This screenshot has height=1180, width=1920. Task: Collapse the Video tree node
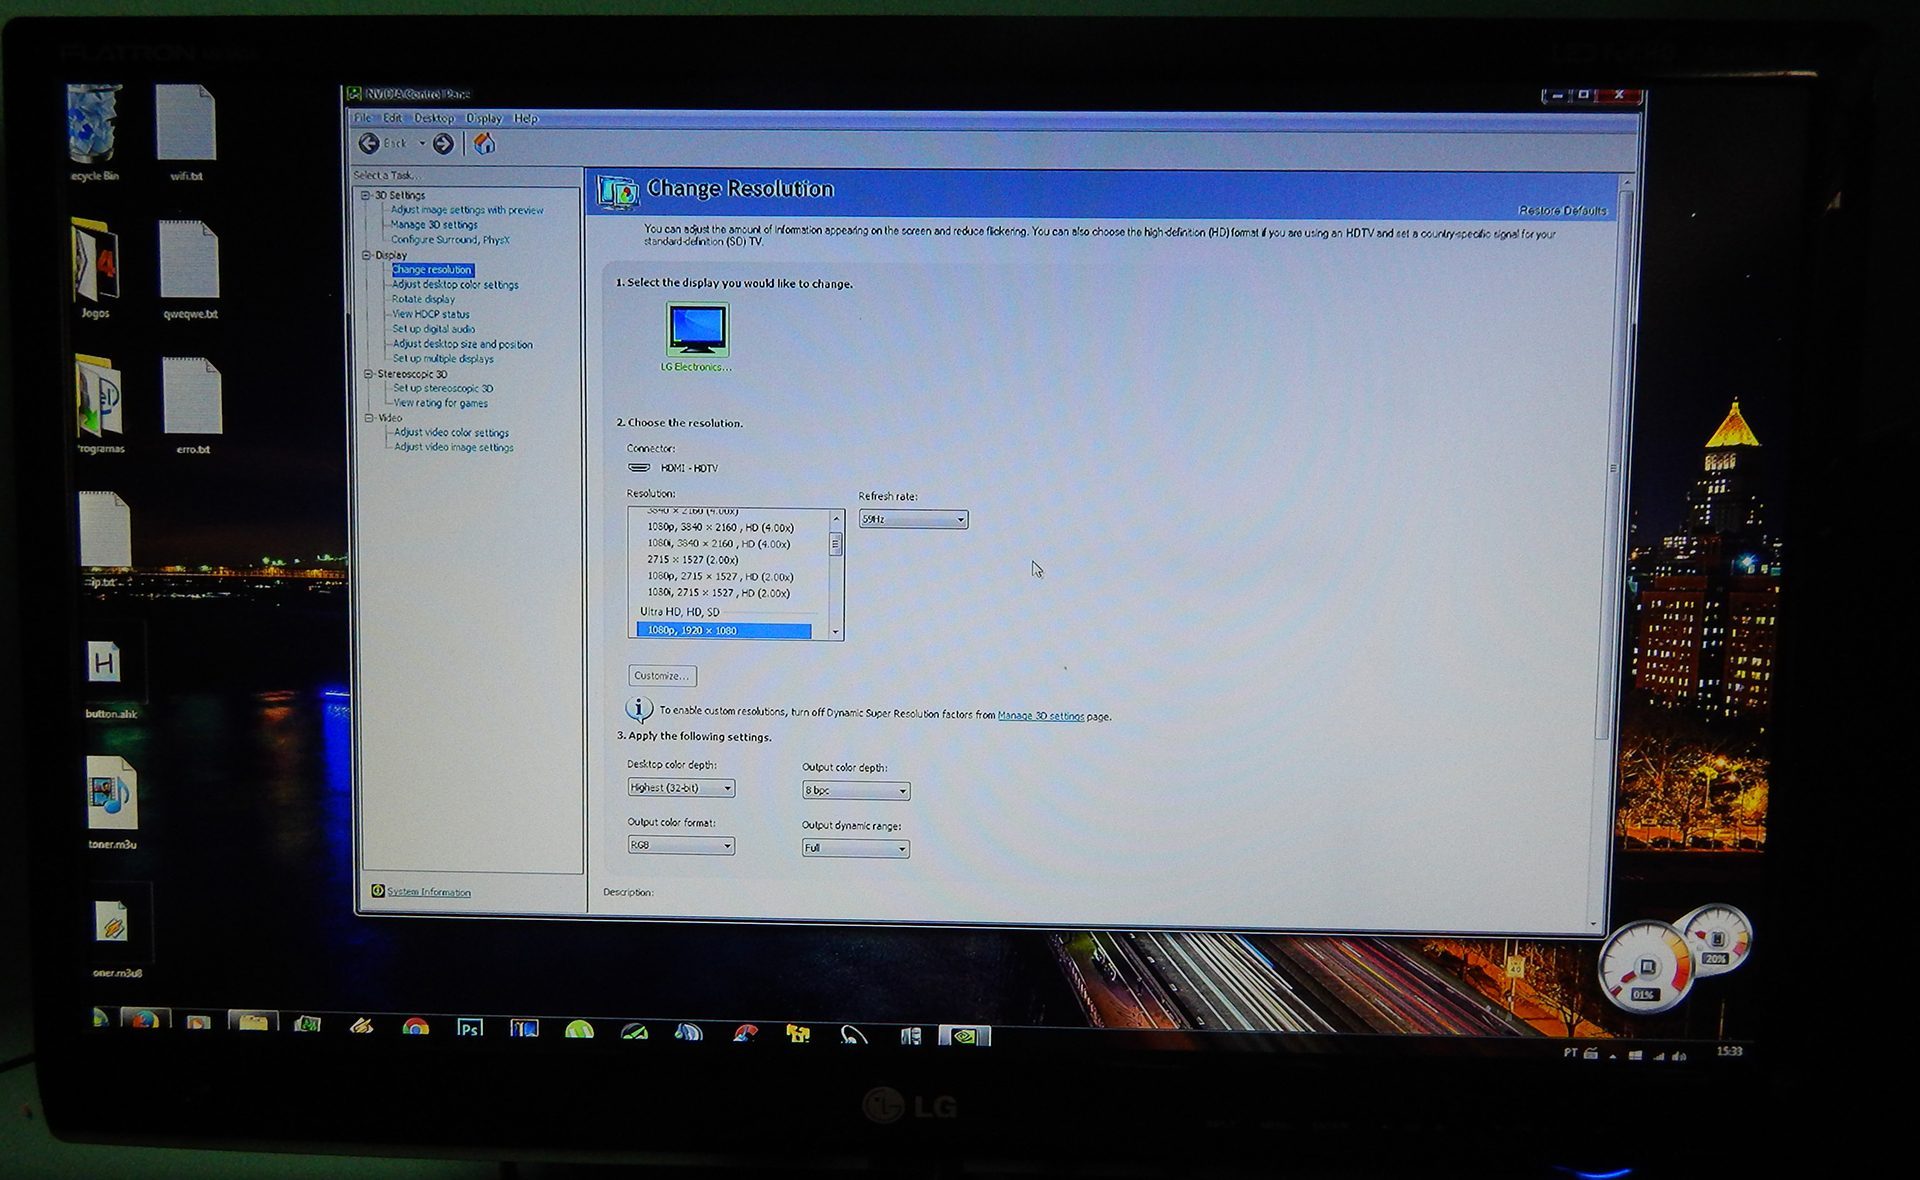pos(369,418)
